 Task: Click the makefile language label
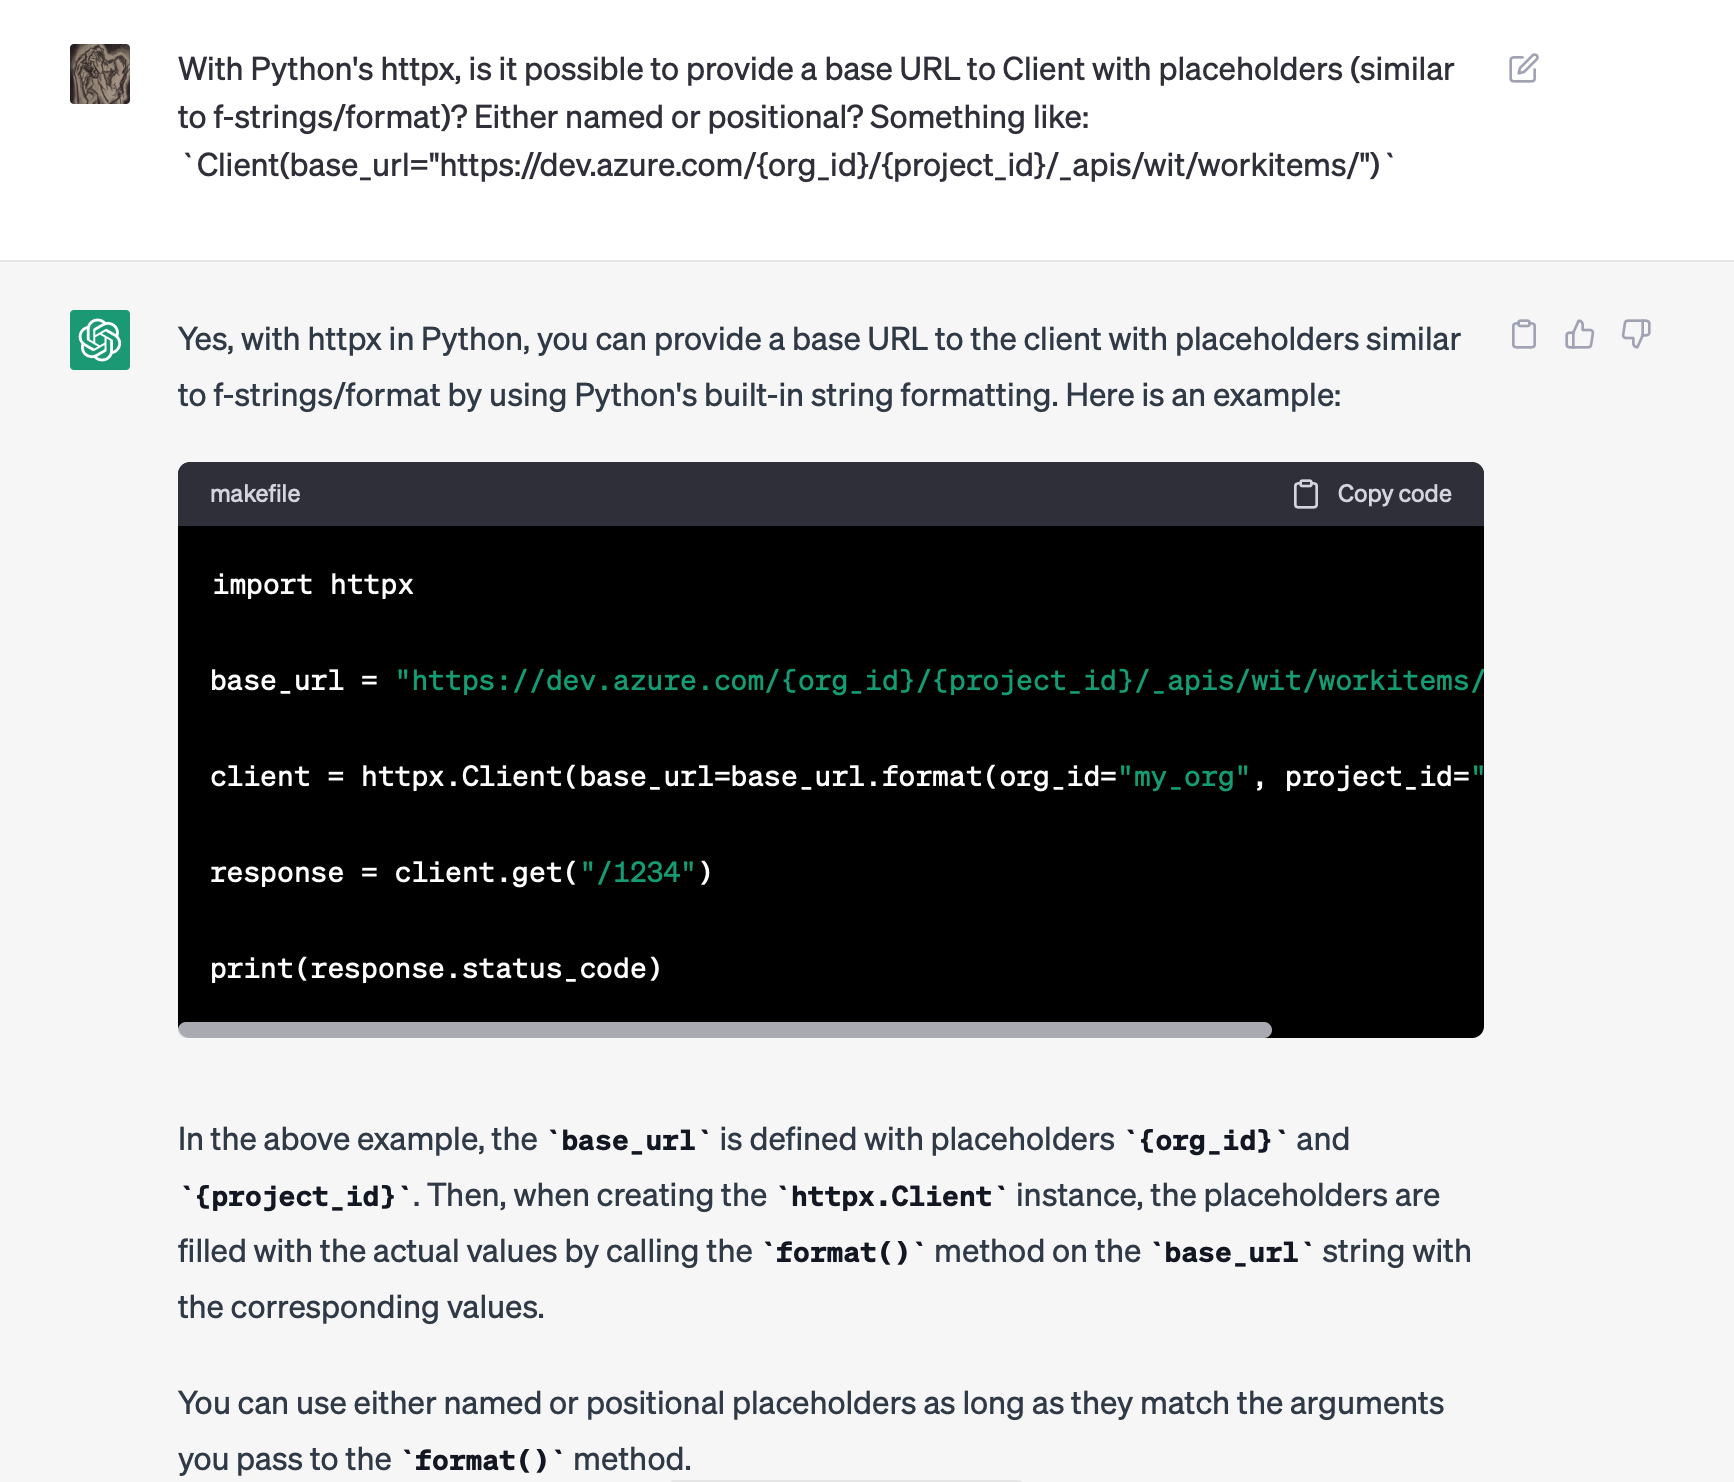255,494
